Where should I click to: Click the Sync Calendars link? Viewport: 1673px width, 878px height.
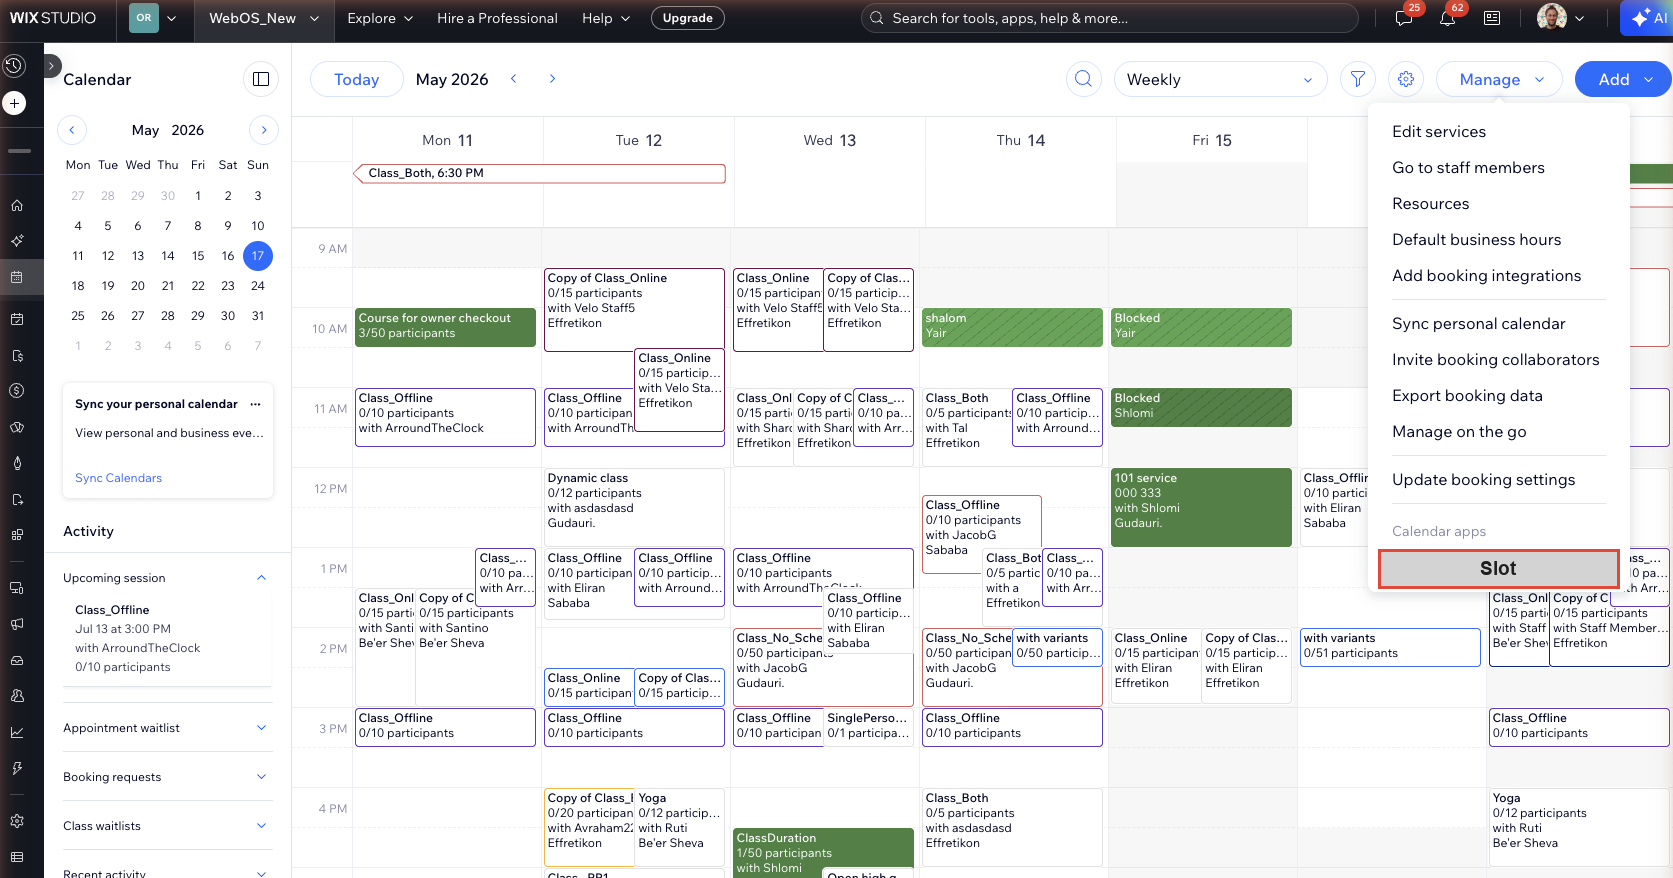click(118, 478)
